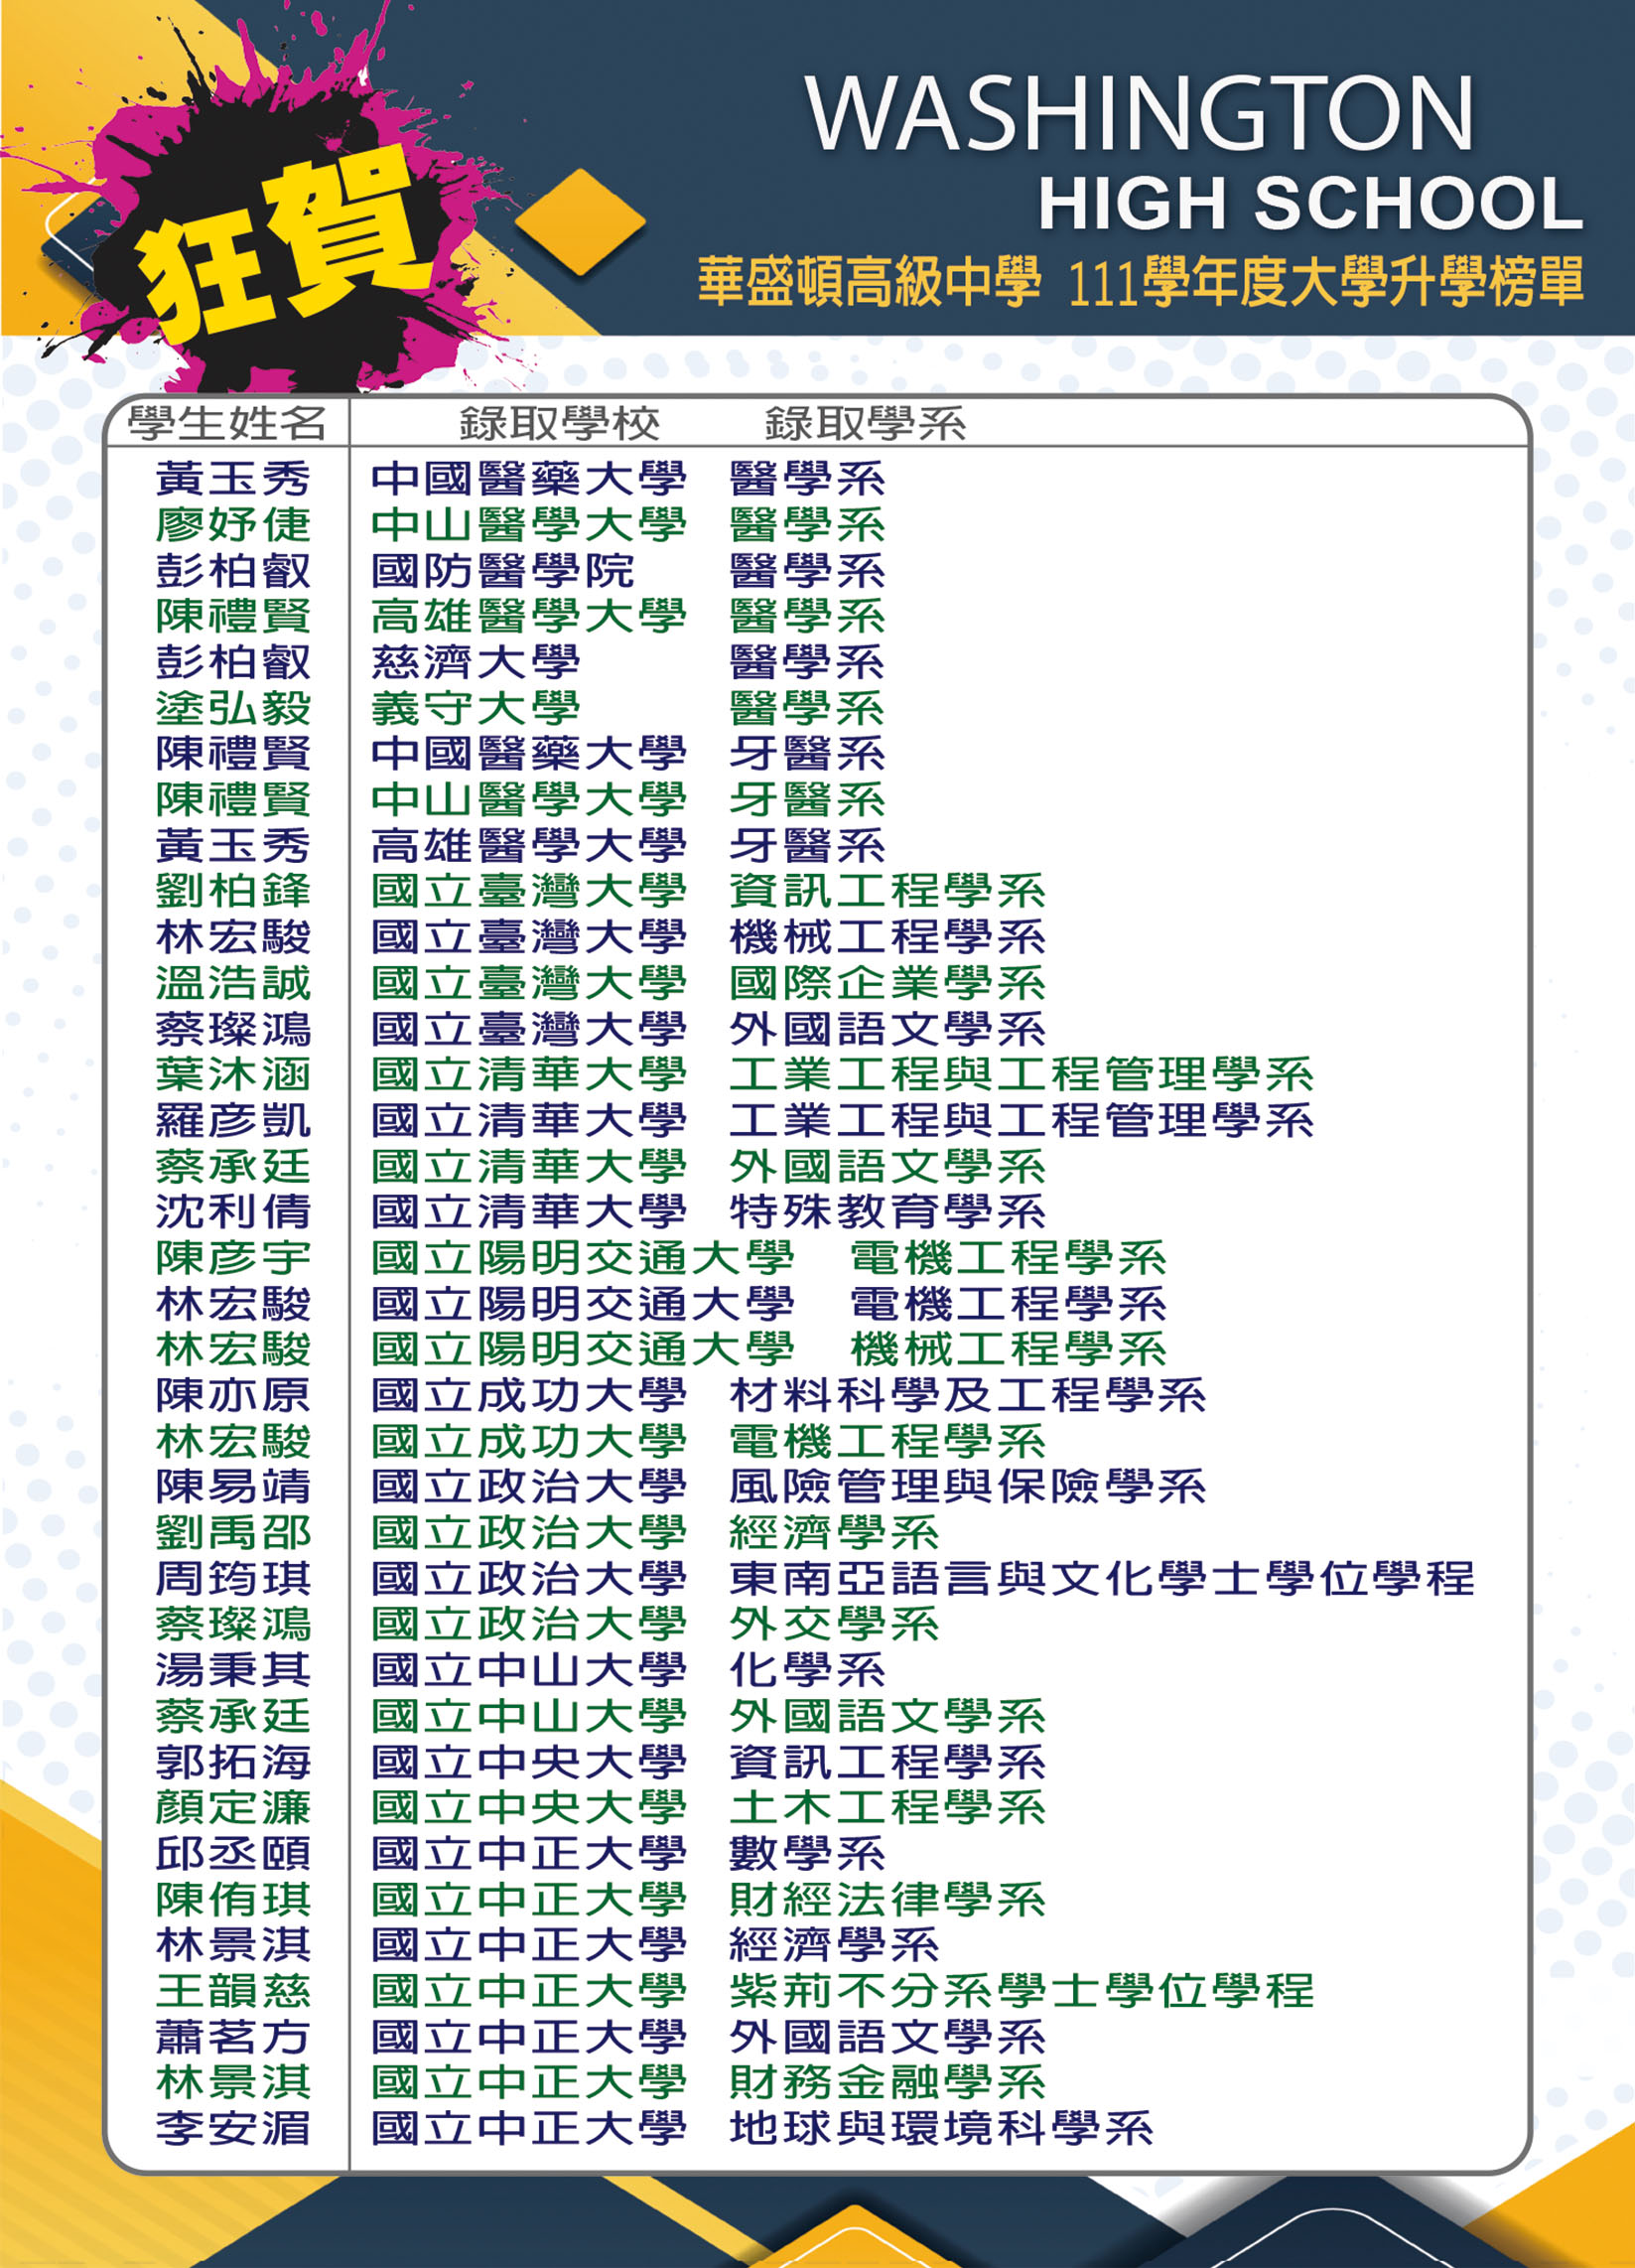Select student name 陳亦原
1635x2268 pixels.
pos(233,1395)
